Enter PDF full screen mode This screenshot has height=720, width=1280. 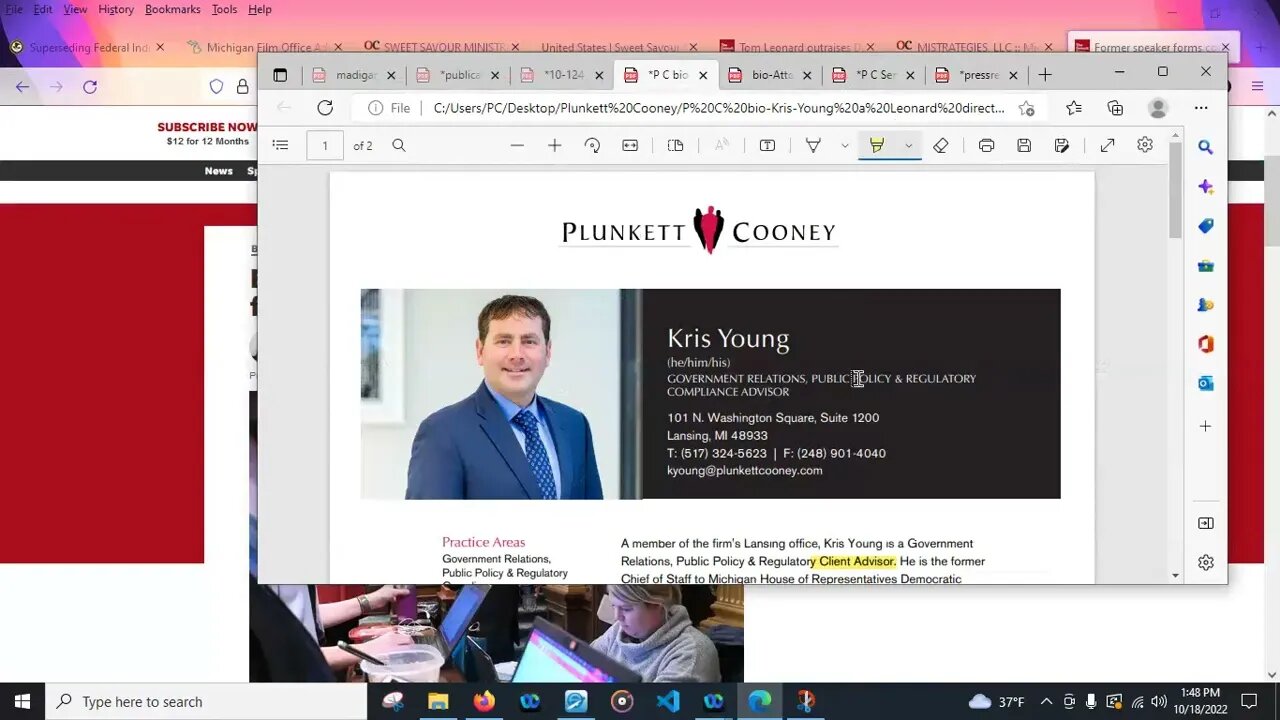pyautogui.click(x=1107, y=145)
